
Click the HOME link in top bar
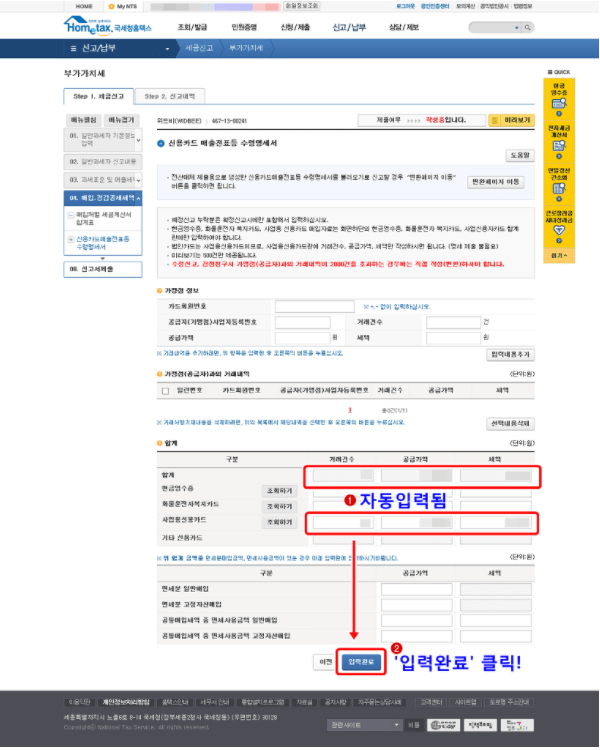(x=84, y=6)
